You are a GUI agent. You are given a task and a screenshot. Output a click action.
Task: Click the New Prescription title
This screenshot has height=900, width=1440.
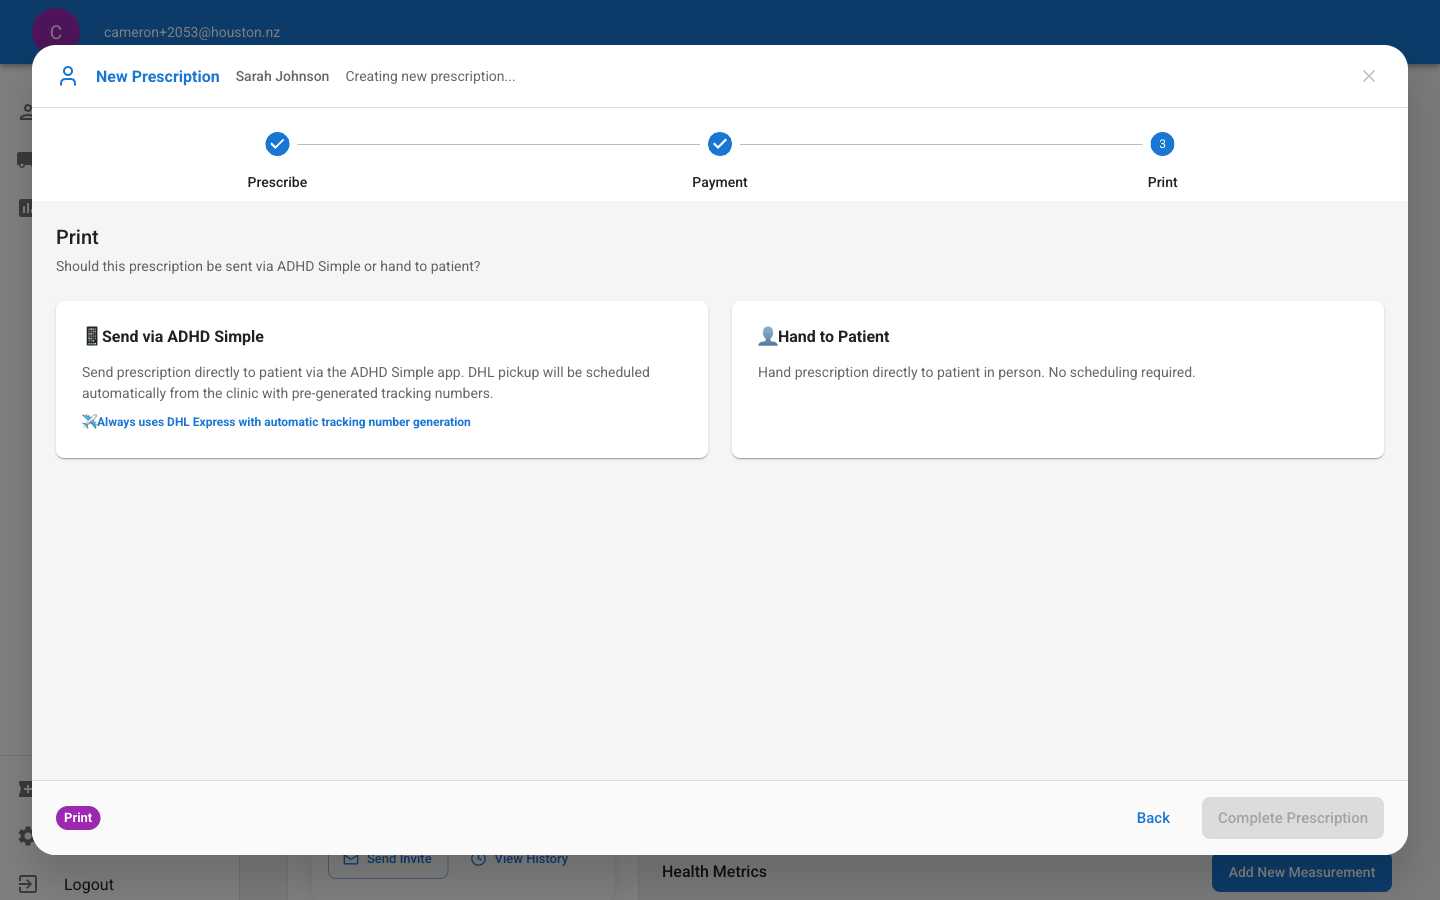(x=158, y=77)
